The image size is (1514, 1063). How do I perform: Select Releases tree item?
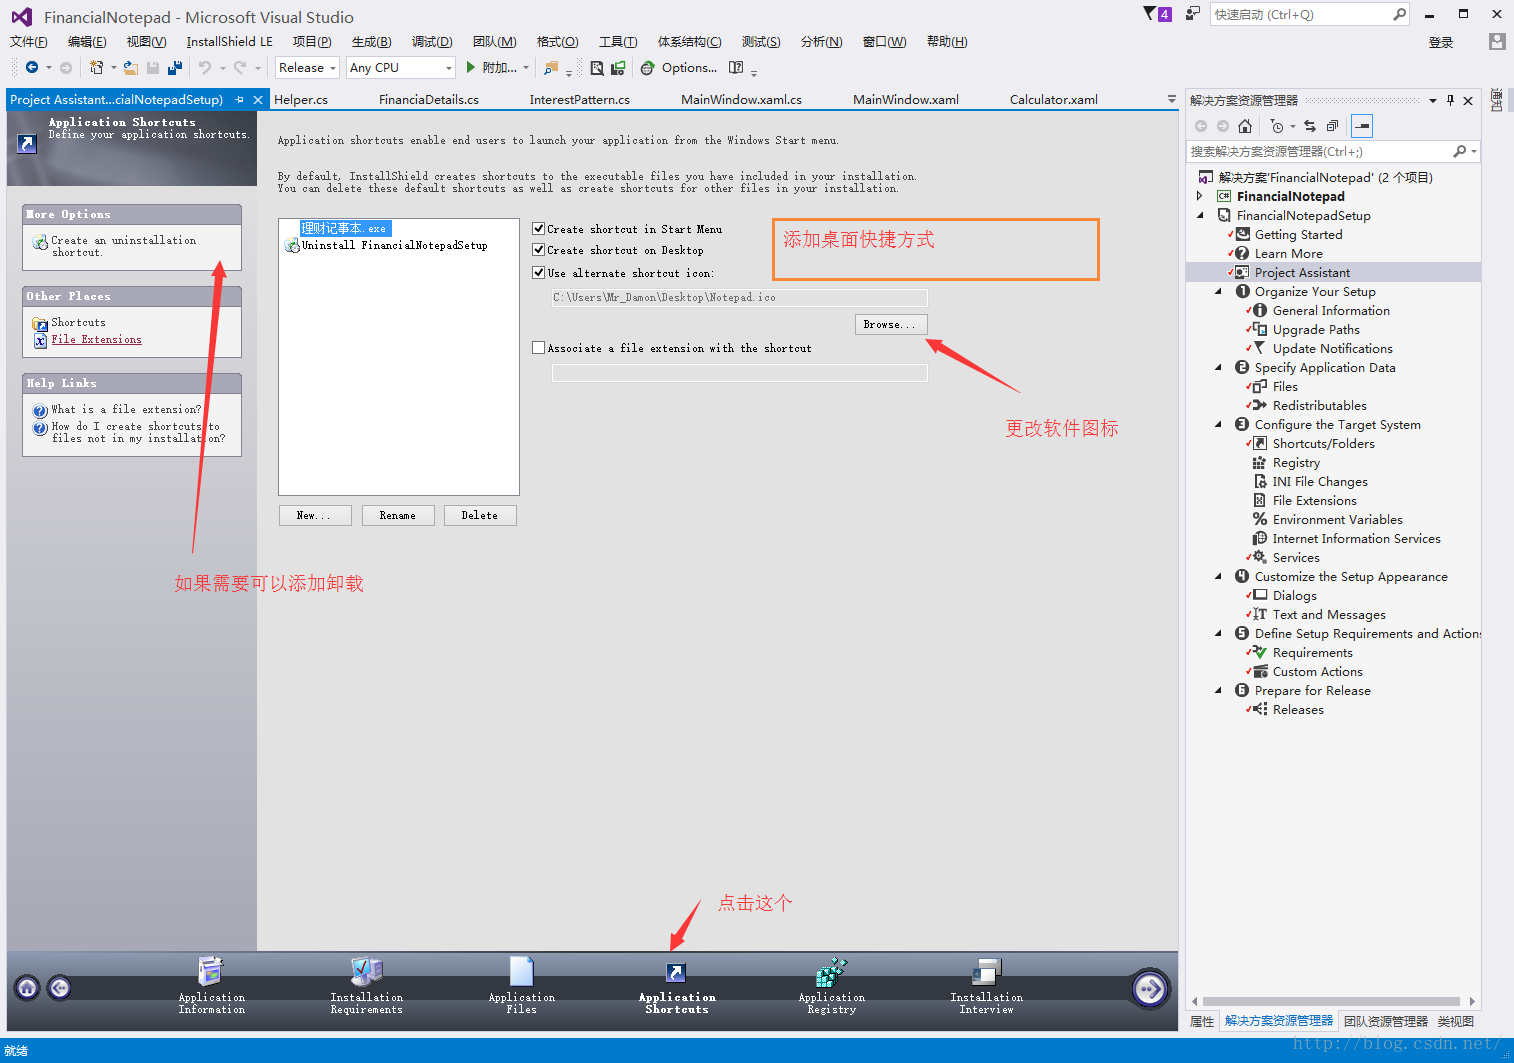pyautogui.click(x=1298, y=709)
